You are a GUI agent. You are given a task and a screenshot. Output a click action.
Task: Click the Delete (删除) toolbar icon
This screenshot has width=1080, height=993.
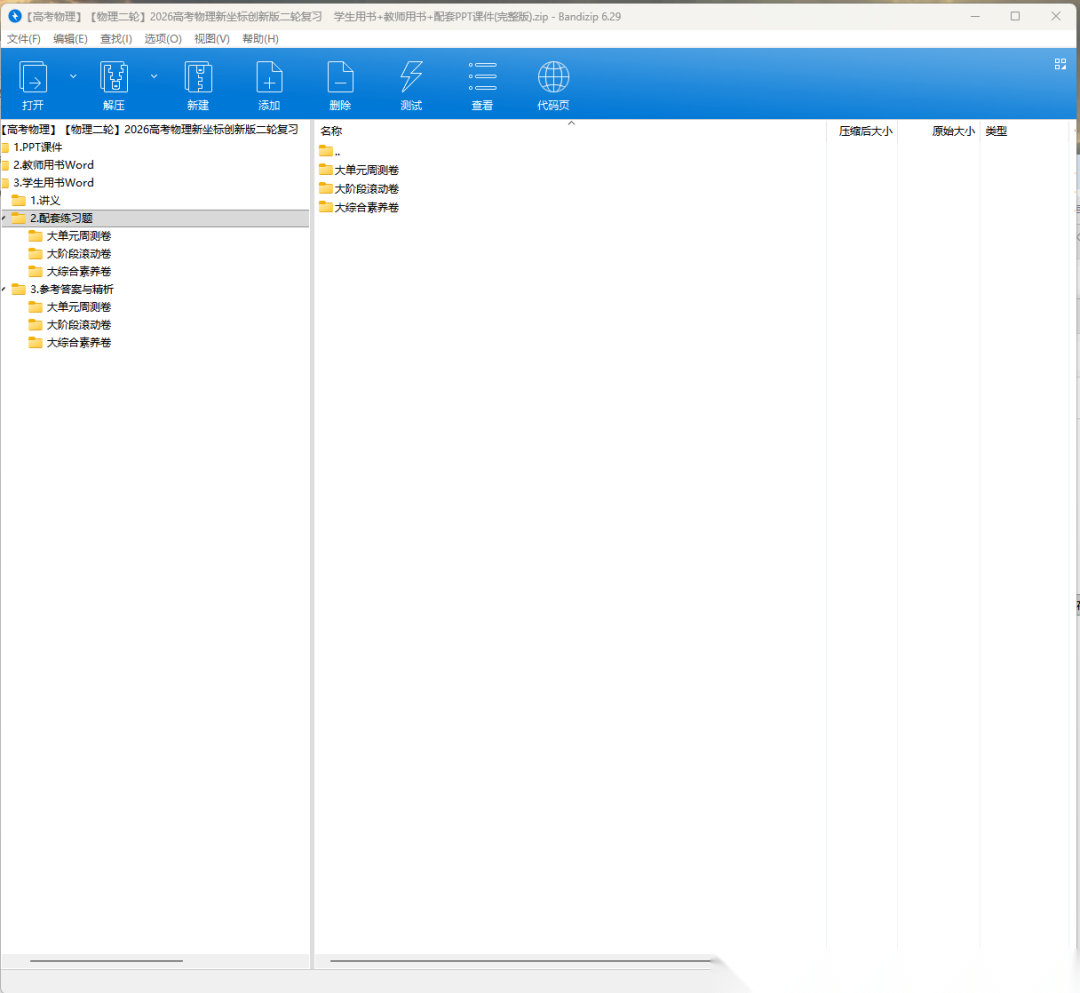340,78
